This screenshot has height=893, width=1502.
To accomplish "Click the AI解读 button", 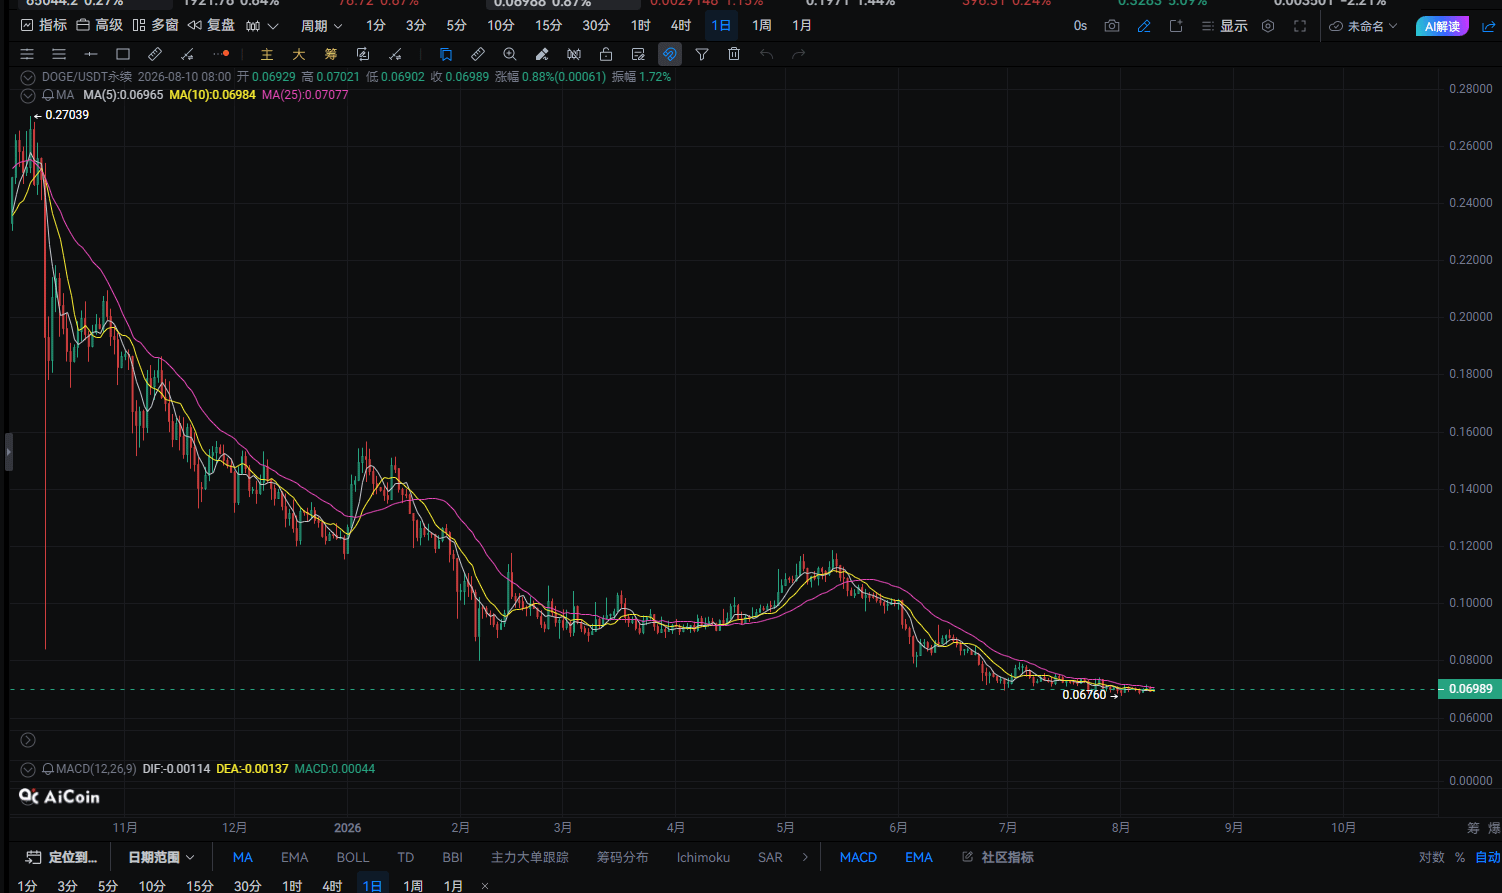I will (x=1442, y=26).
